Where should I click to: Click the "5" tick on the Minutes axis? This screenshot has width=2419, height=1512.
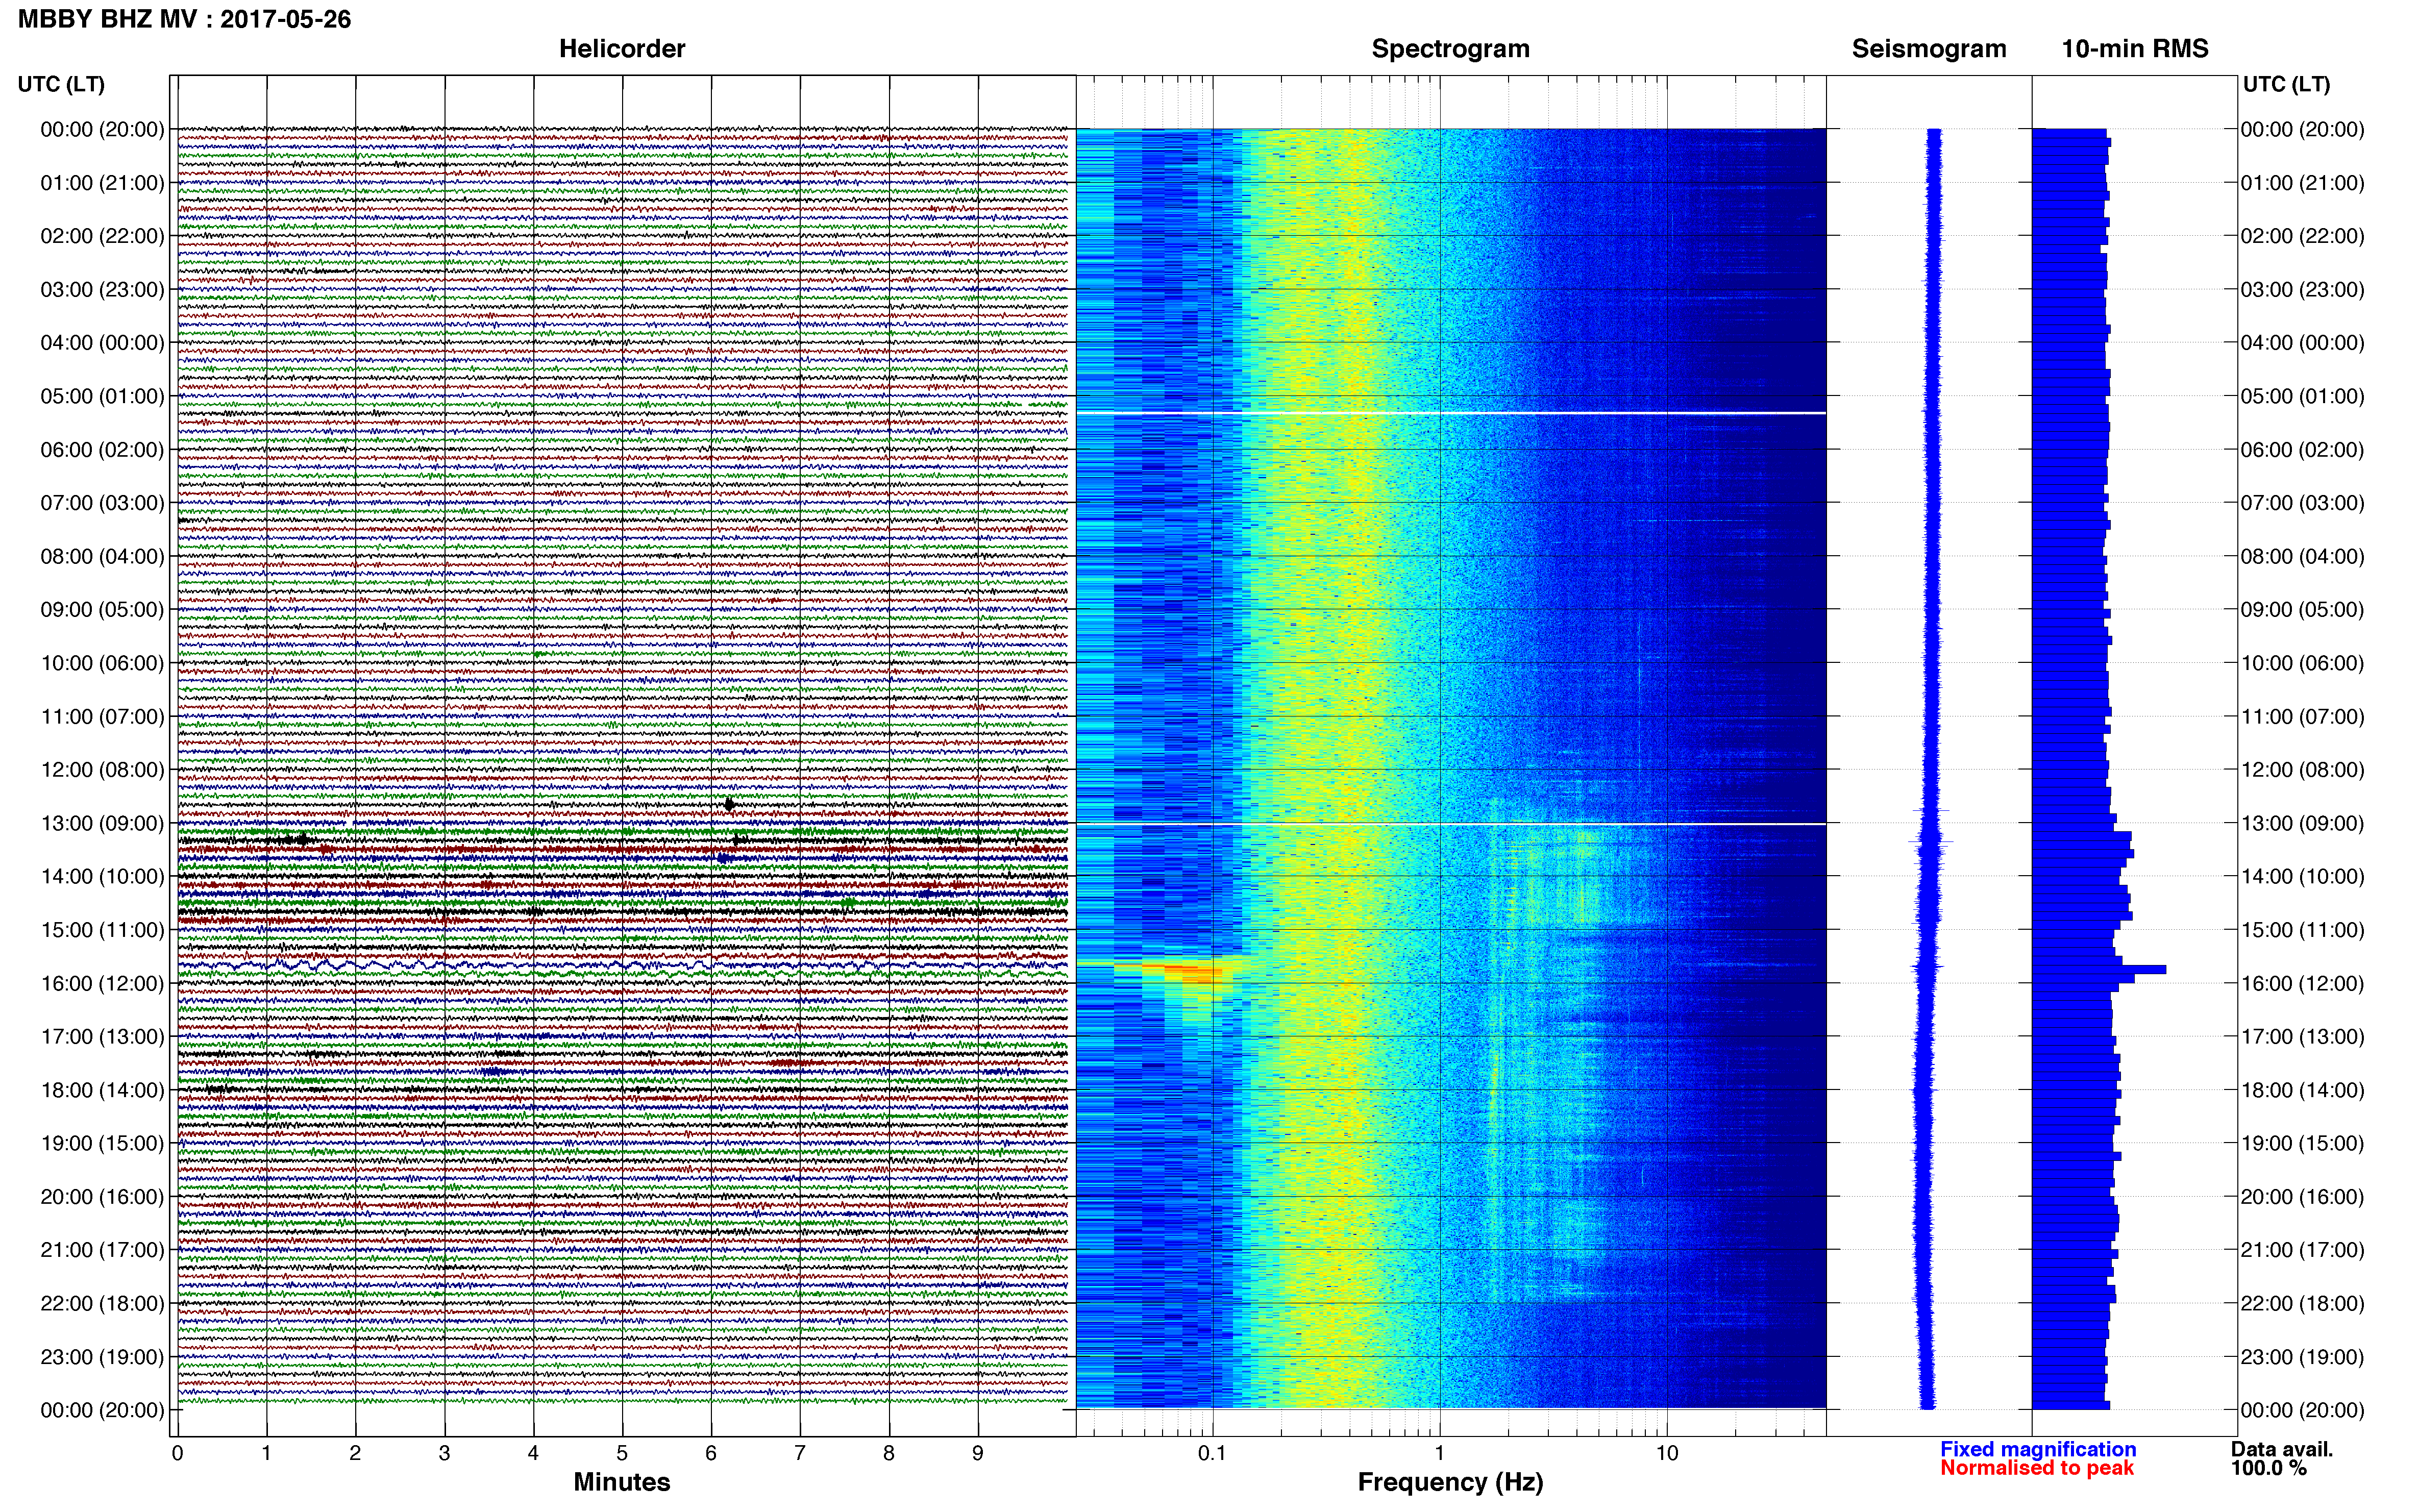[622, 1453]
